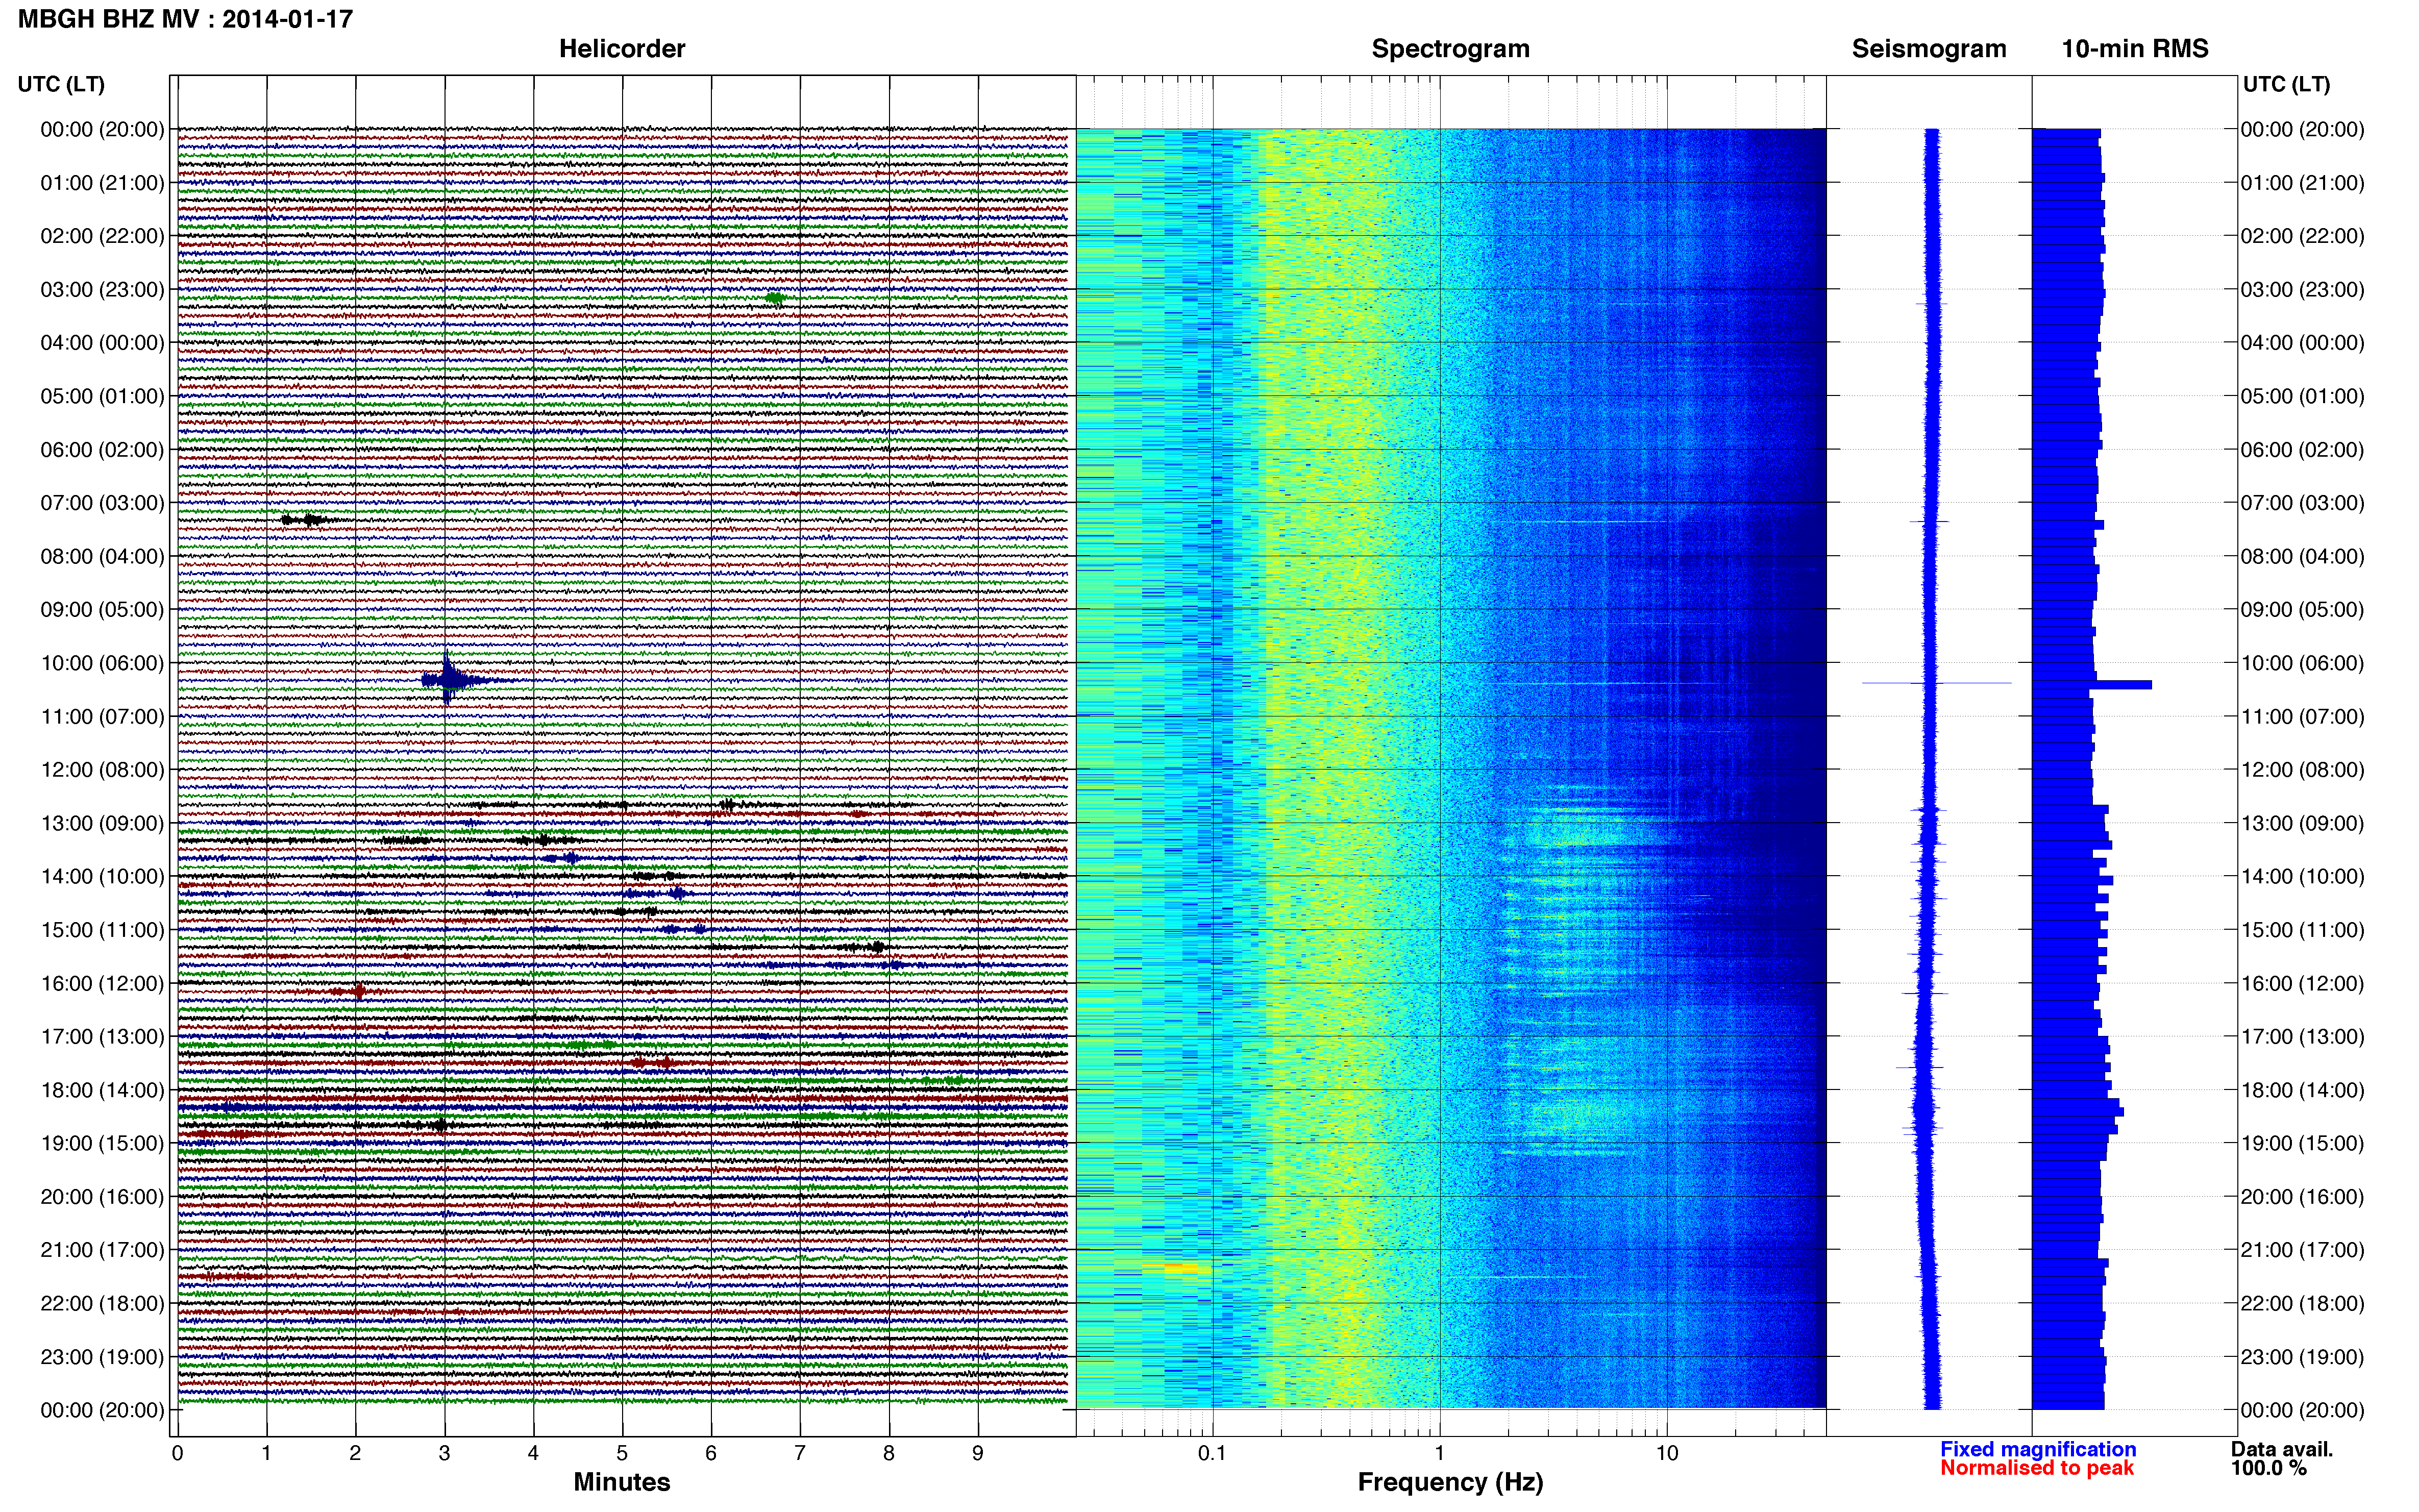Click the 'Seismogram' panel heading
Screen dimensions: 2419x1512
coord(1929,49)
